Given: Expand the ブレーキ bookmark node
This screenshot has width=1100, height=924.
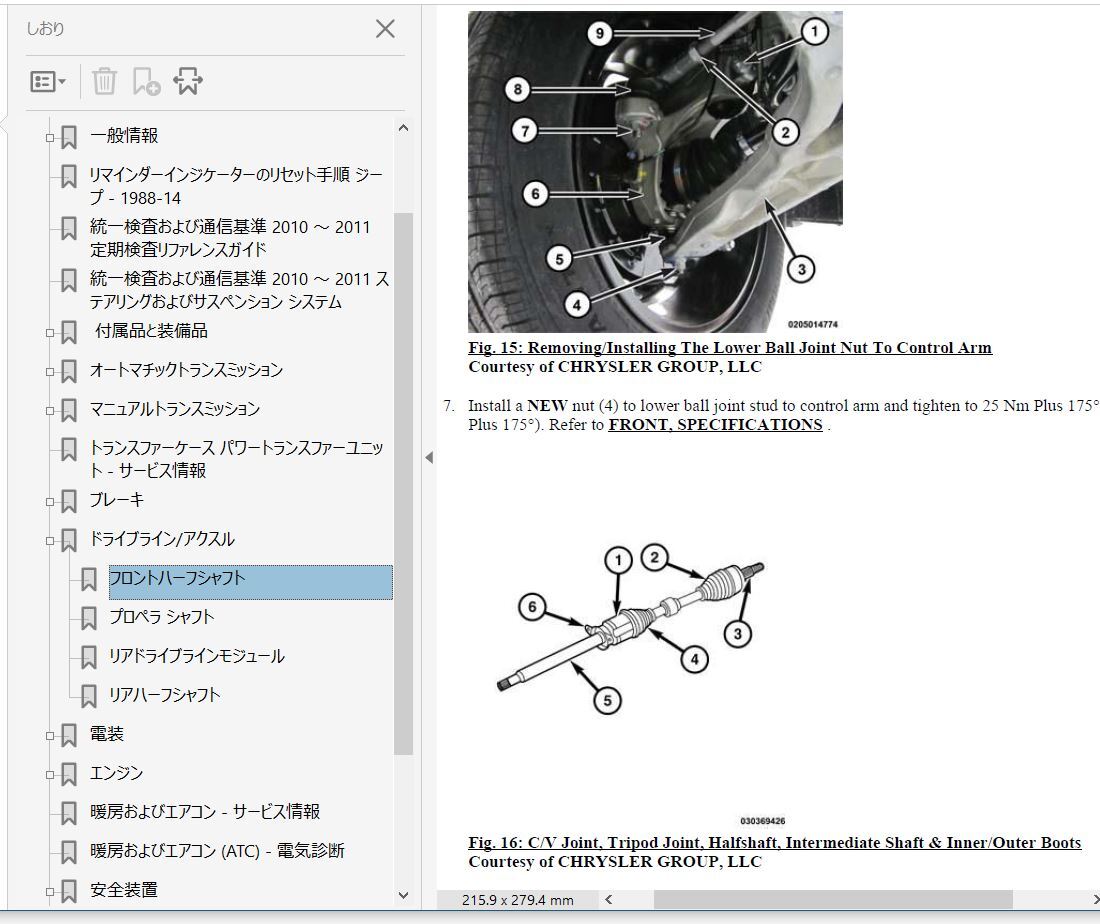Looking at the screenshot, I should (x=50, y=502).
